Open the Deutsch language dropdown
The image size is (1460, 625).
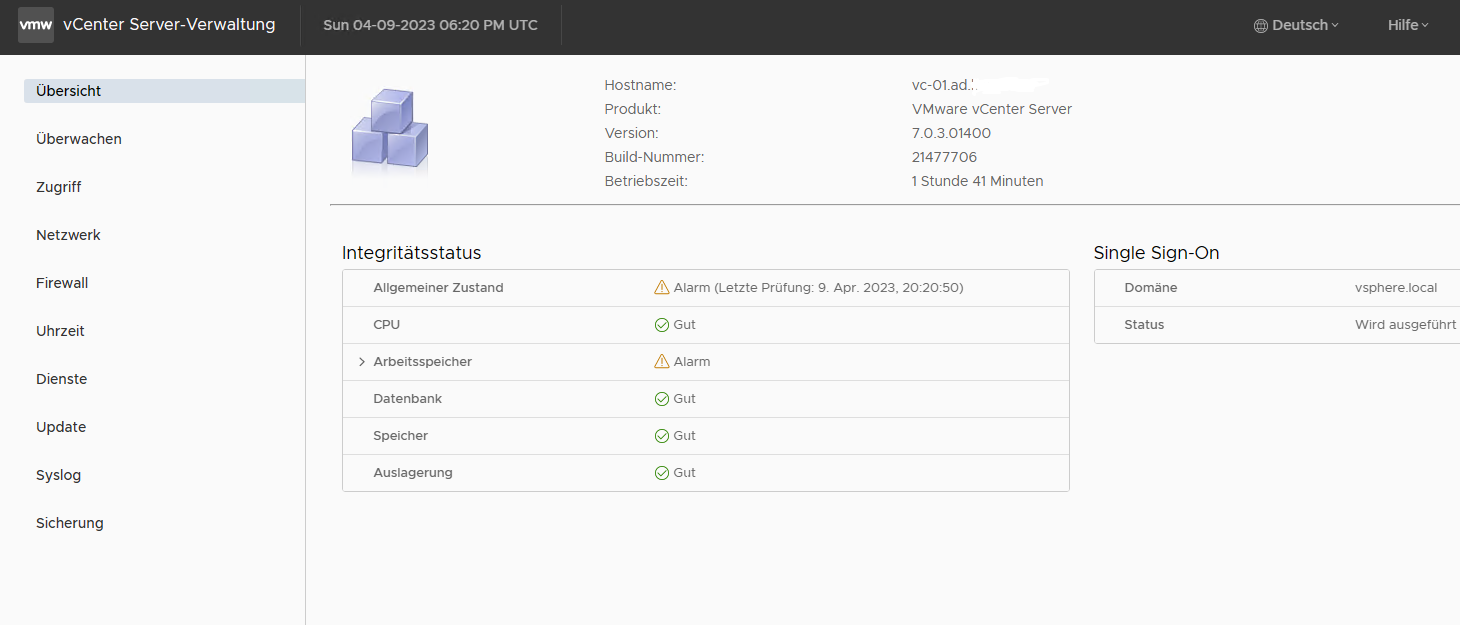pos(1300,25)
